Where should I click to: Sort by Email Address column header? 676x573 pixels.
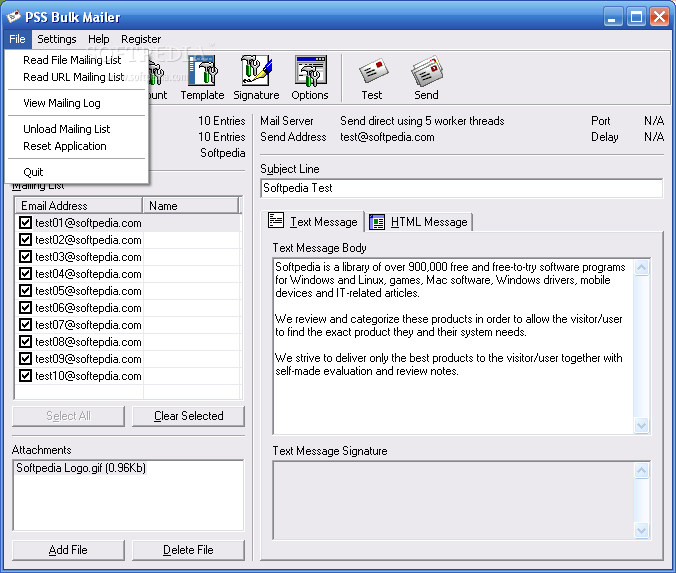tap(78, 206)
